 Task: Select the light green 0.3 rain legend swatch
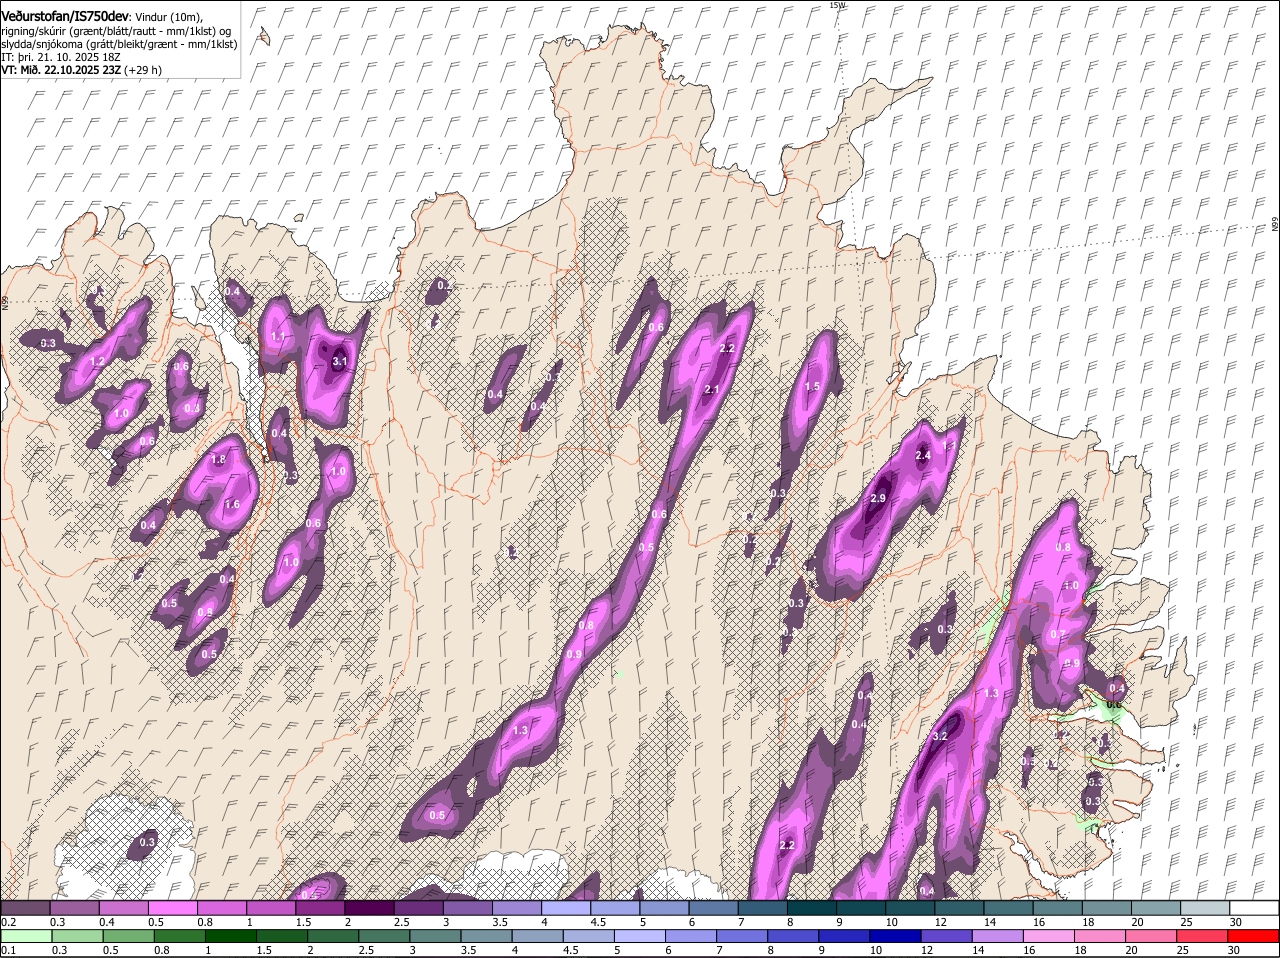pyautogui.click(x=80, y=936)
